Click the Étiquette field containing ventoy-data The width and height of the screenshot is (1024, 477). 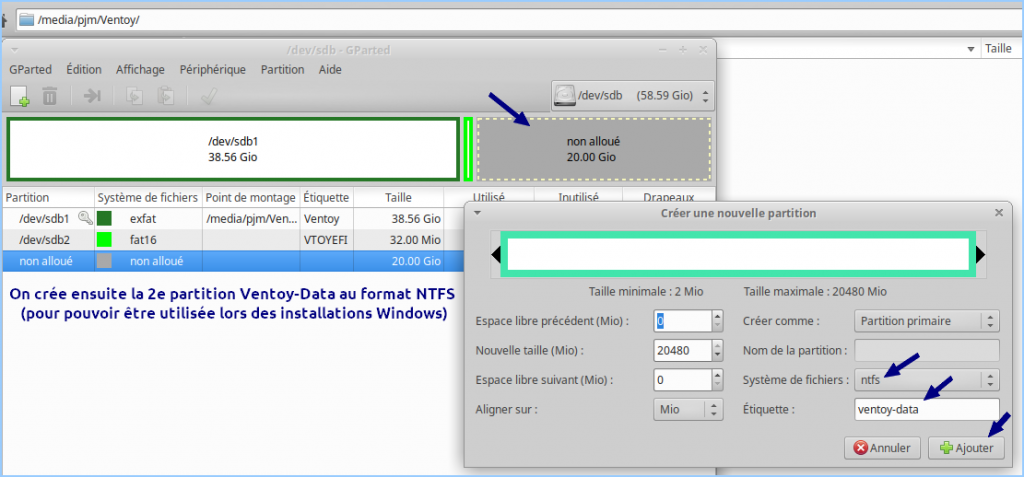tap(926, 409)
